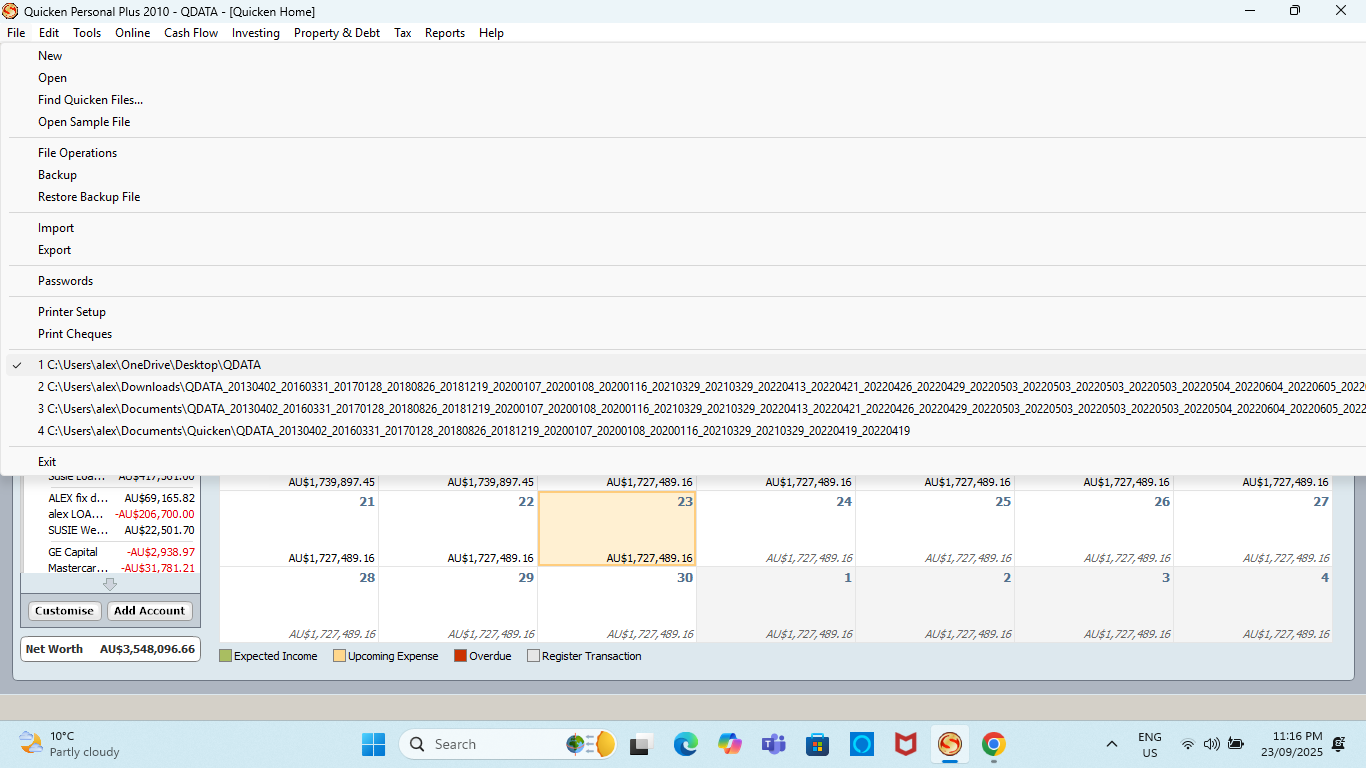This screenshot has height=768, width=1366.
Task: Open the Edit menu
Action: click(49, 33)
